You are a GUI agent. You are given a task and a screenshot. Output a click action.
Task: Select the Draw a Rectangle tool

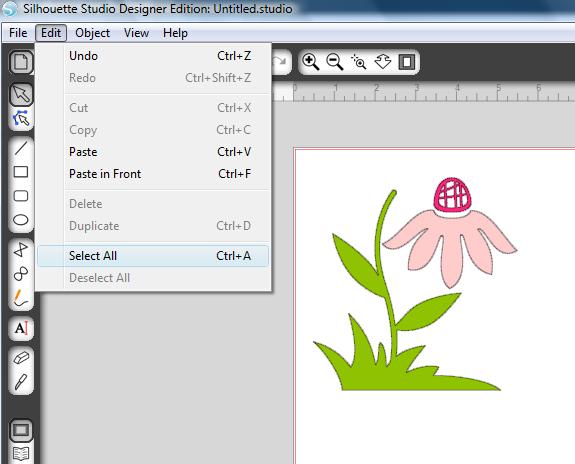click(x=21, y=172)
